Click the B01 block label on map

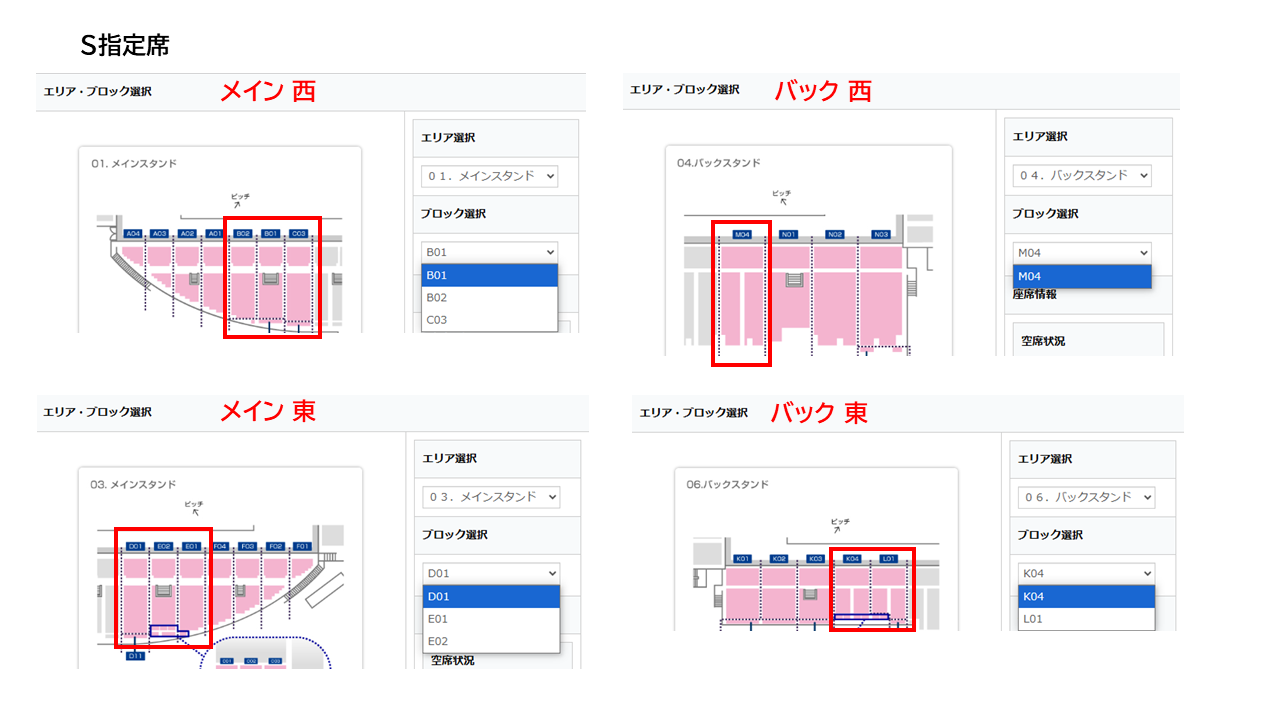(x=270, y=234)
